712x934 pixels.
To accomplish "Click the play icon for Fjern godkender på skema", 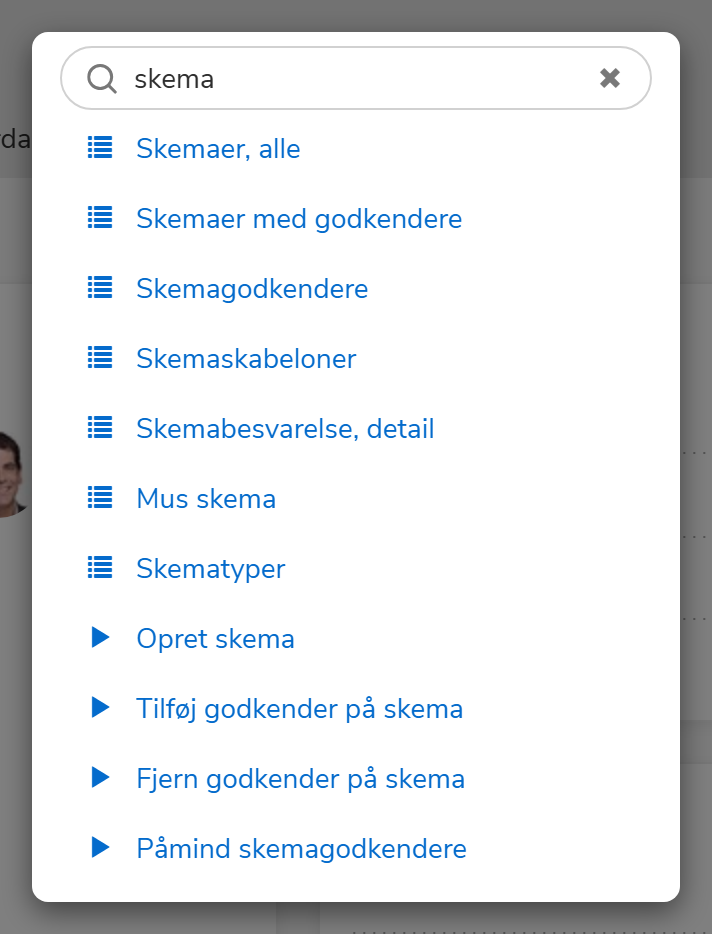I will 100,777.
